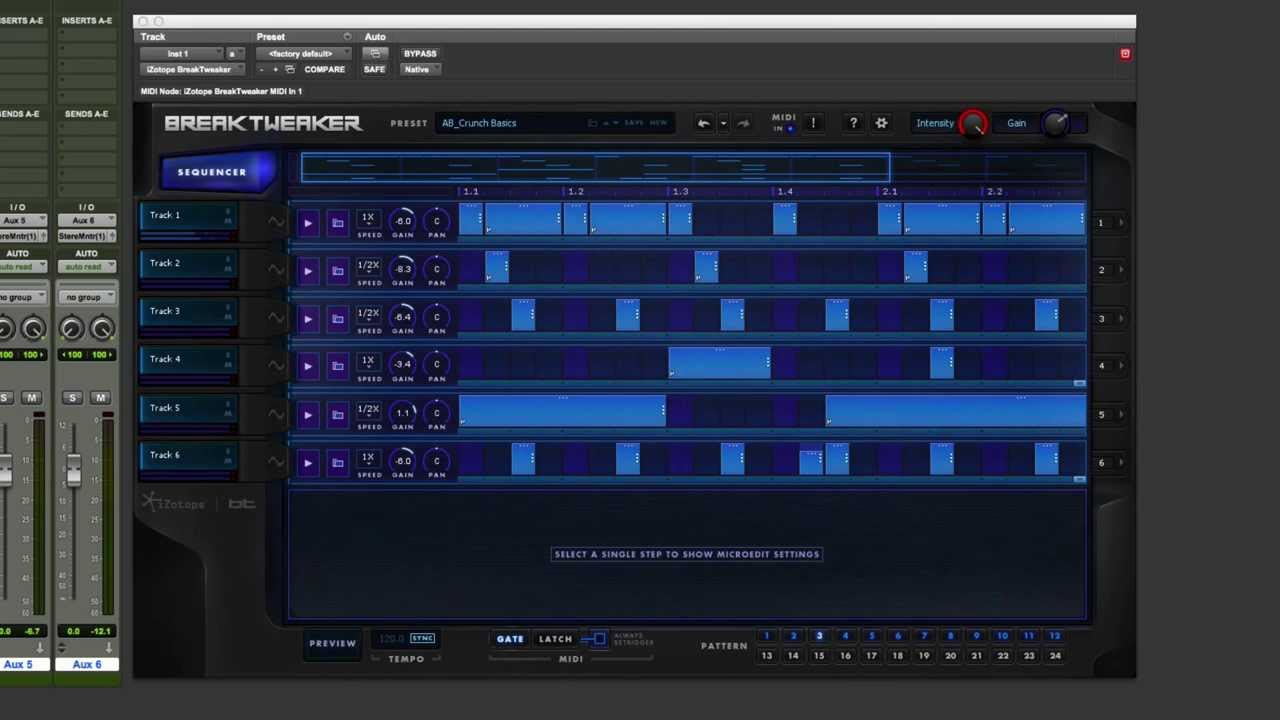This screenshot has width=1280, height=720.
Task: Open Track 2 speed 1/2X selector
Action: [369, 267]
